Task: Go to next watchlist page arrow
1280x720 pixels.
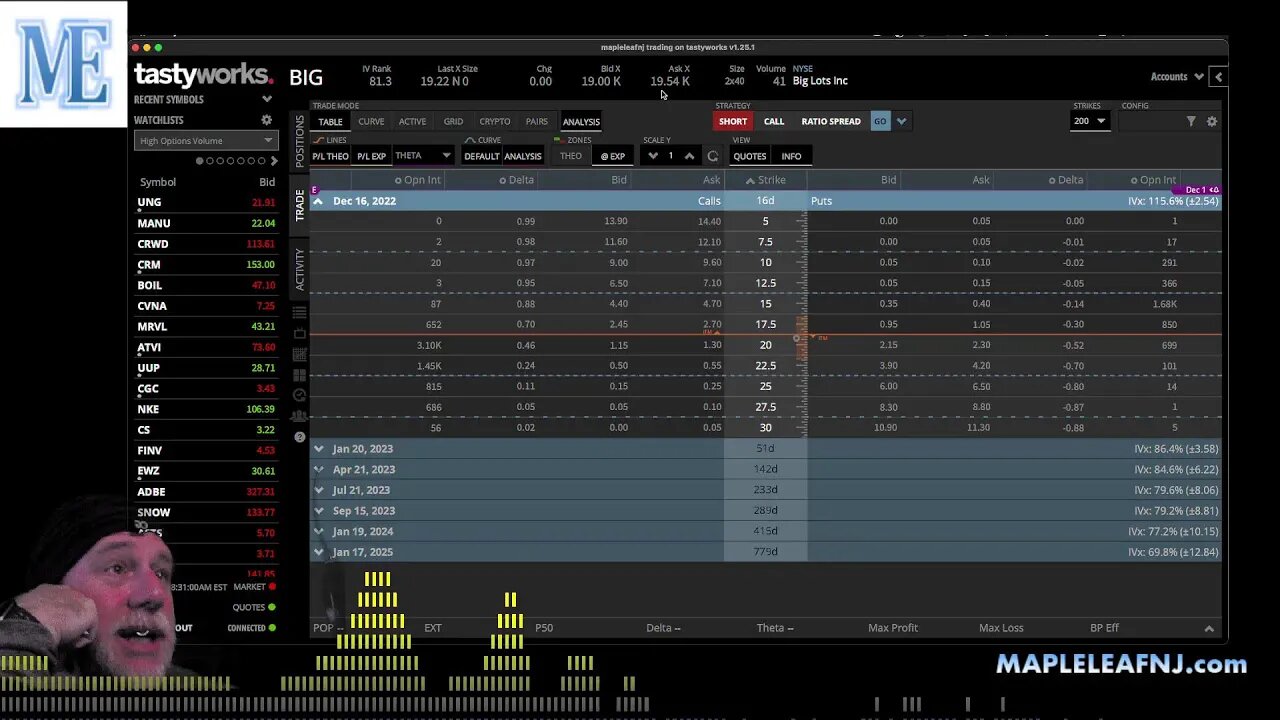Action: pyautogui.click(x=274, y=161)
